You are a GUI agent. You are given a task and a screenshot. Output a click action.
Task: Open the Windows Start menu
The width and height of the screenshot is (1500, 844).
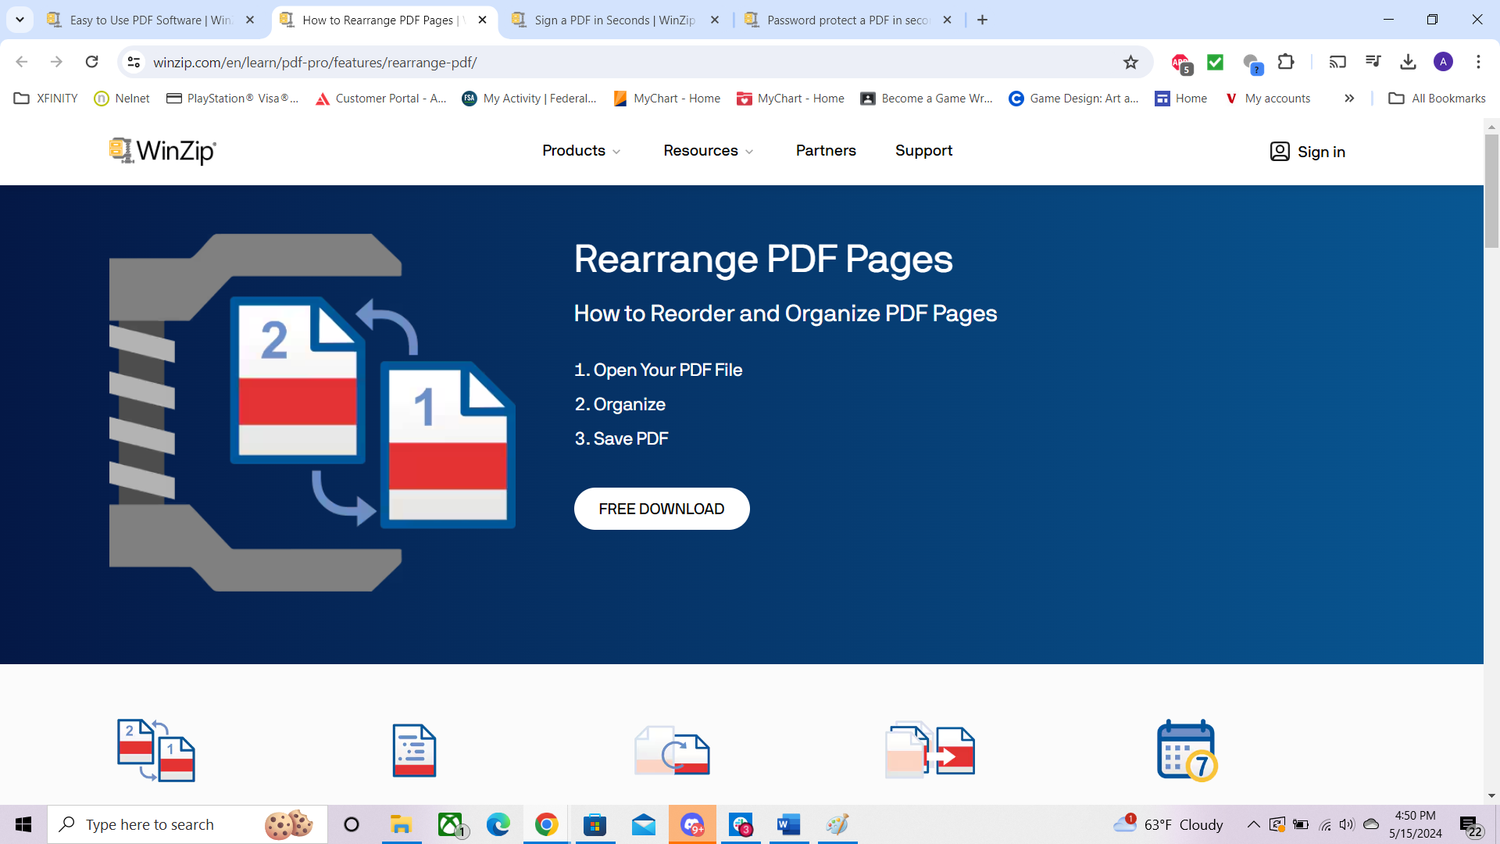23,825
